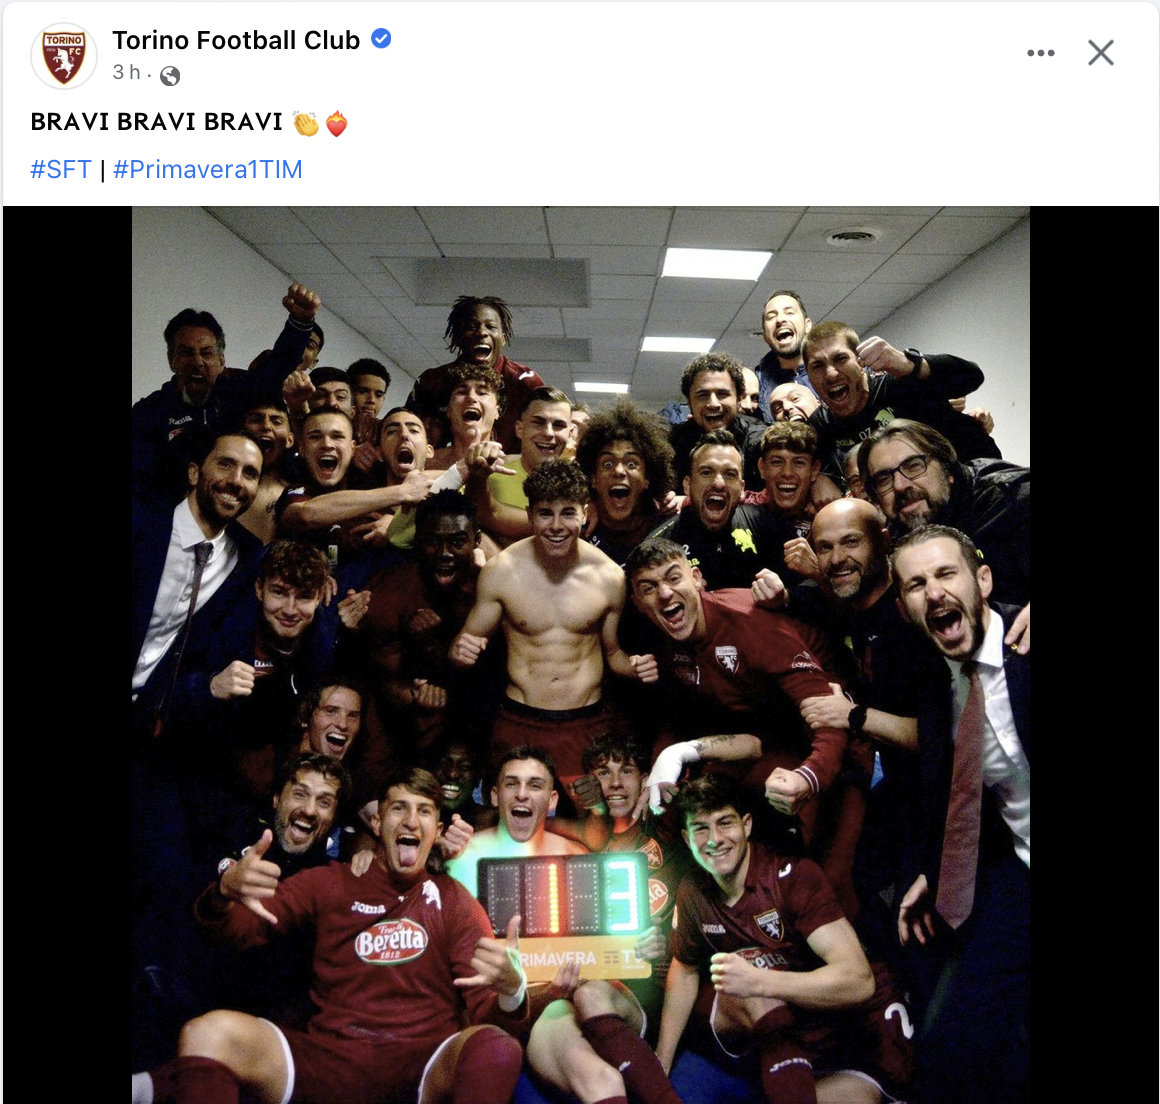
Task: Click the globe public audience icon
Action: pos(170,75)
